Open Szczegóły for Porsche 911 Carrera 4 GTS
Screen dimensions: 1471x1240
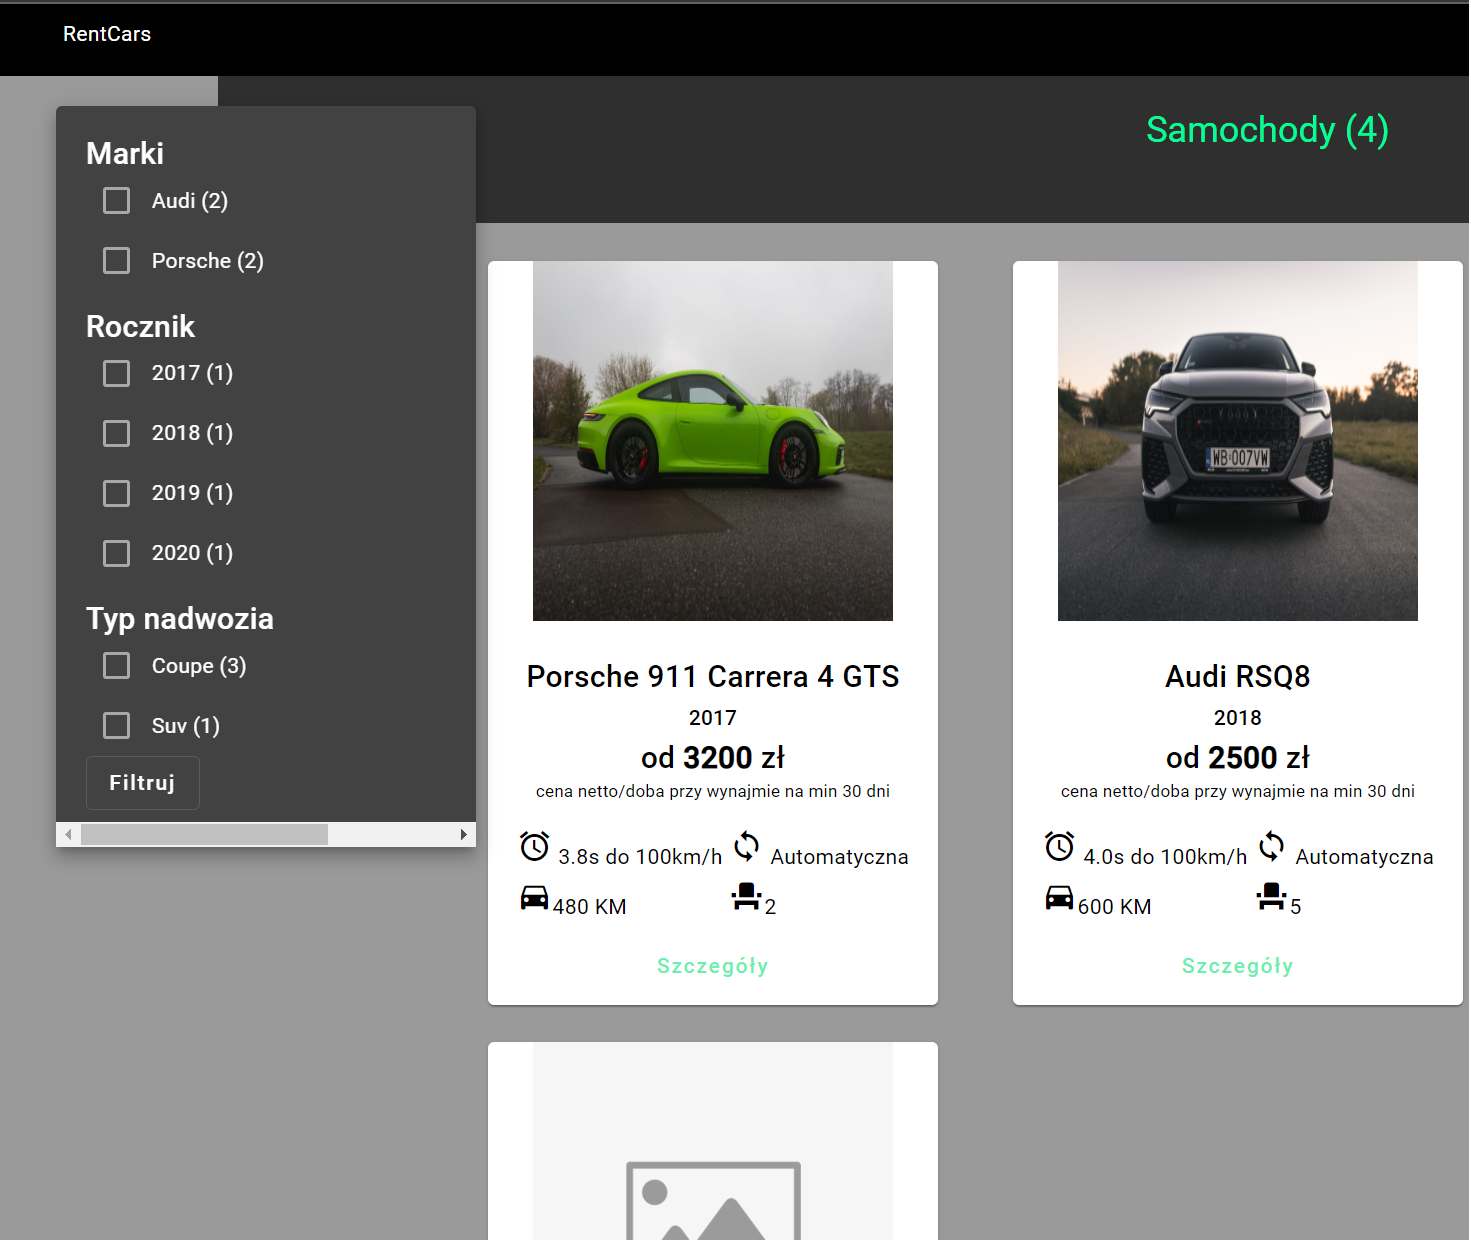[713, 966]
